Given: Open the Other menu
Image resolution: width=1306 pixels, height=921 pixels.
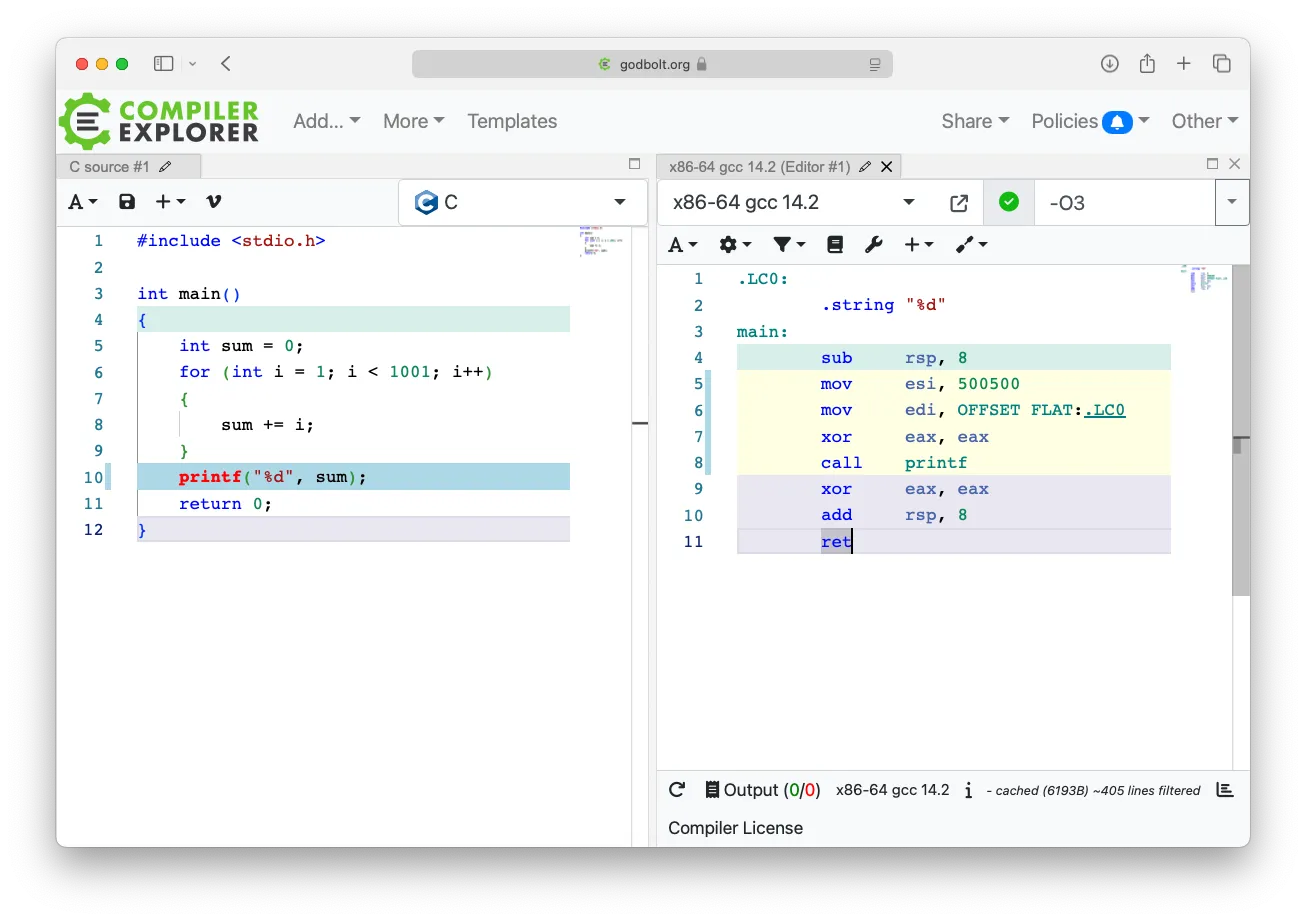Looking at the screenshot, I should pos(1205,121).
